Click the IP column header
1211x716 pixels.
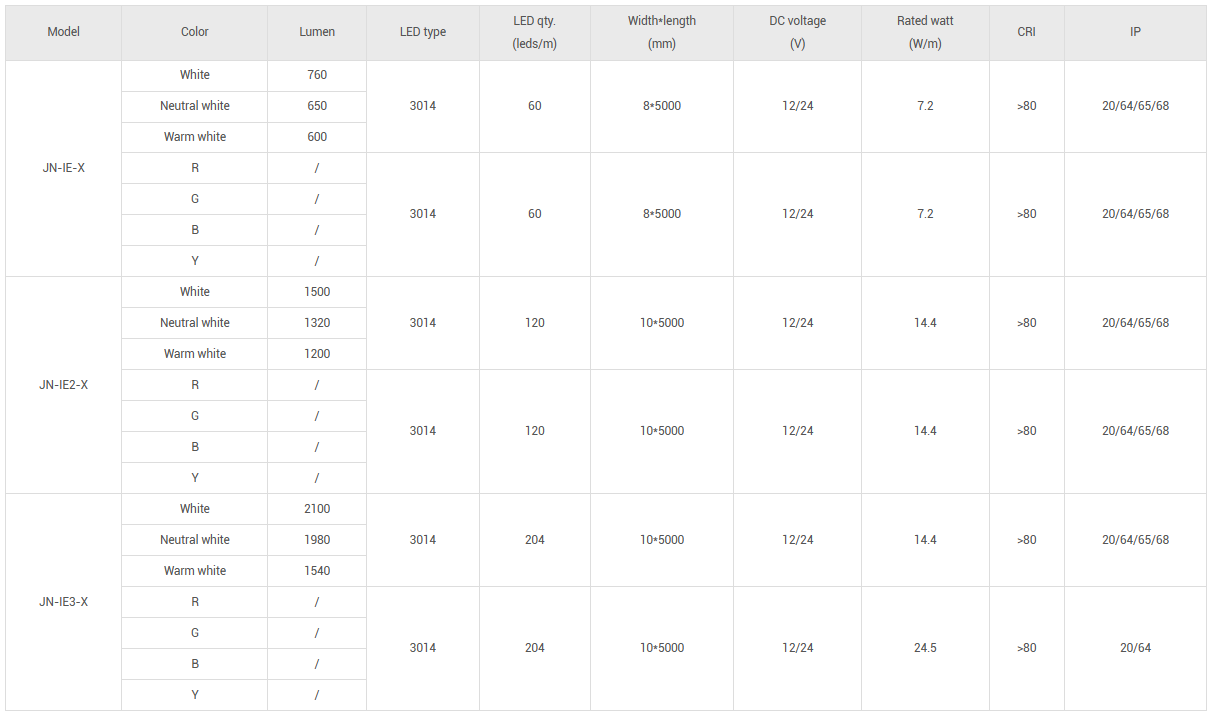(x=1135, y=32)
